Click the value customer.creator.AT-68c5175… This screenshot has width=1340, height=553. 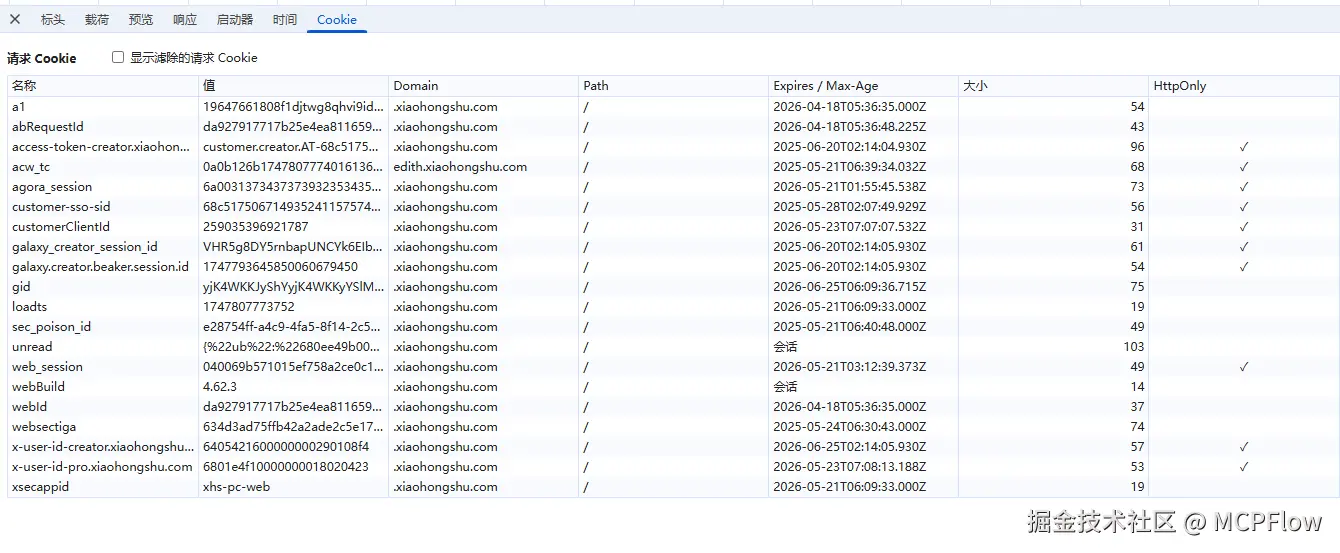(x=292, y=147)
